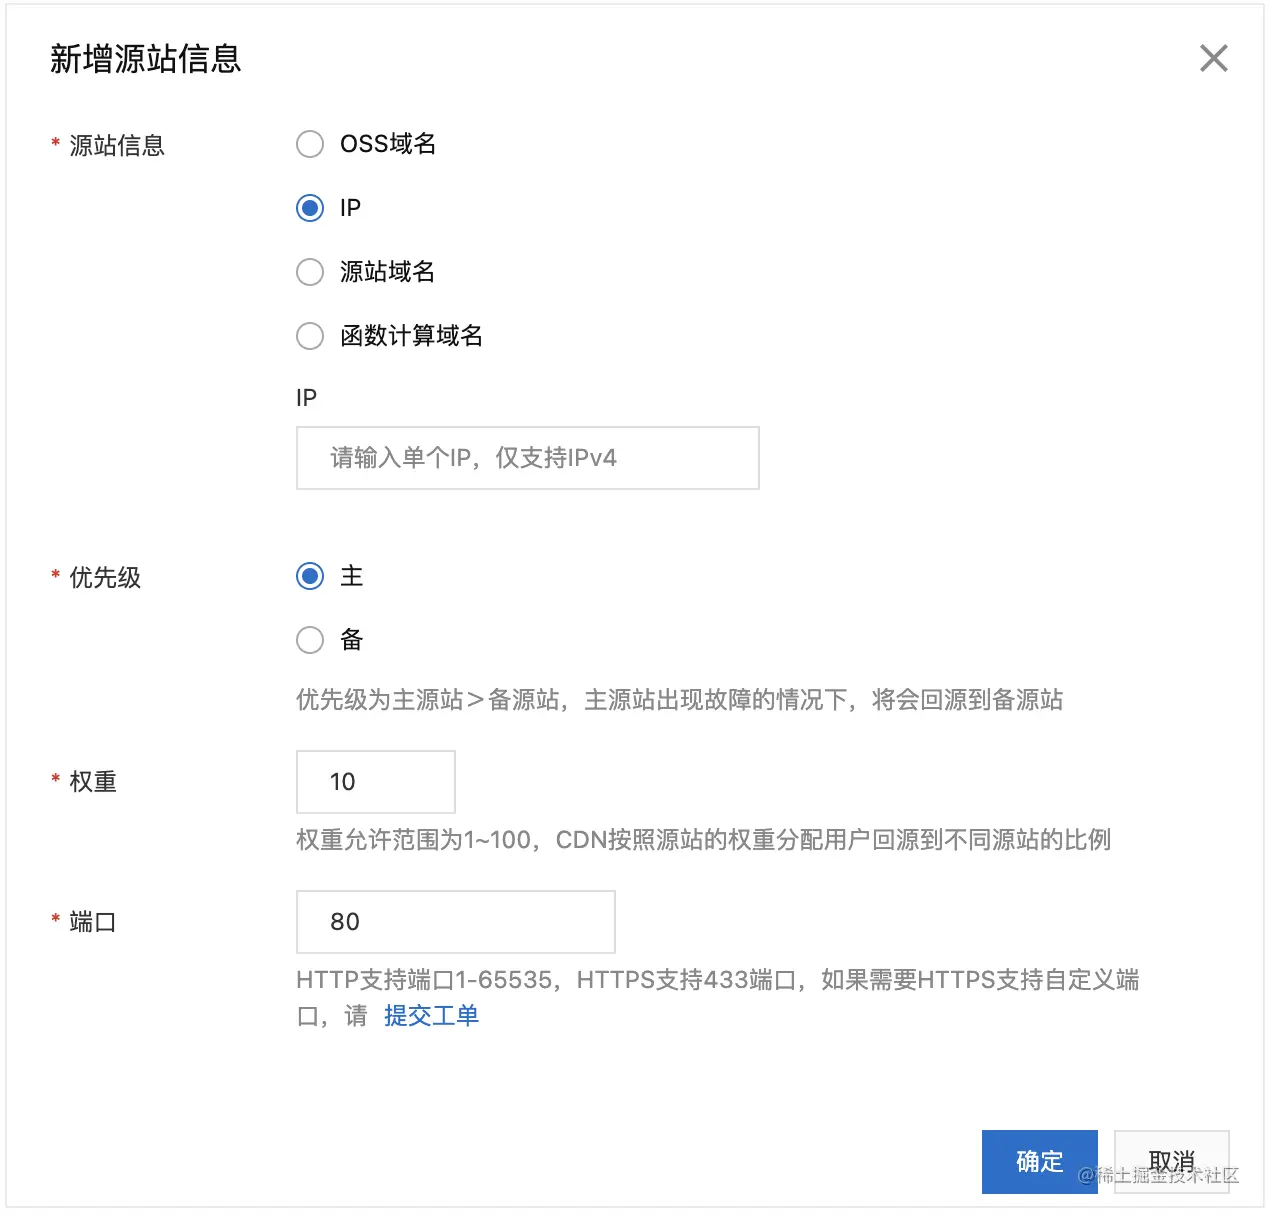The image size is (1270, 1216).
Task: Click the 端口 port input showing 80
Action: click(x=456, y=922)
